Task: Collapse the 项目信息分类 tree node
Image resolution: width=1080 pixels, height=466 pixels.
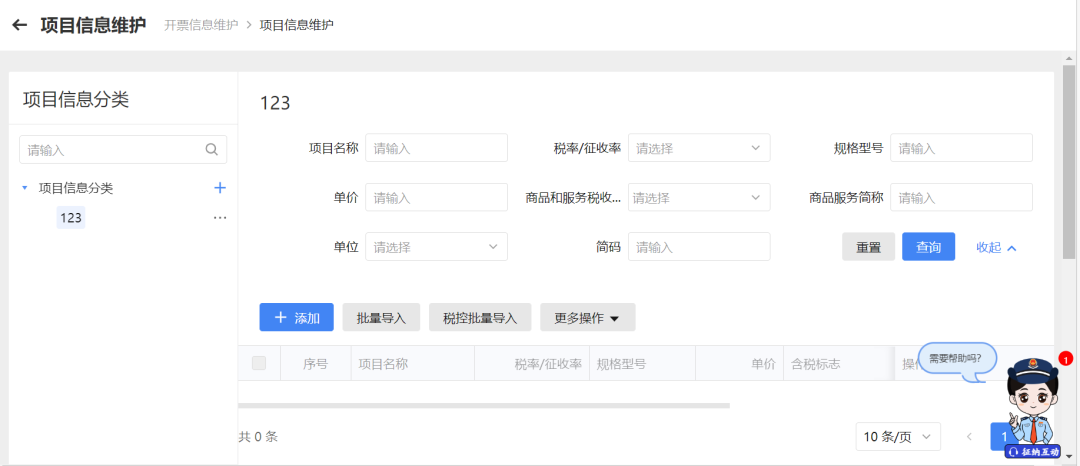Action: tap(25, 188)
